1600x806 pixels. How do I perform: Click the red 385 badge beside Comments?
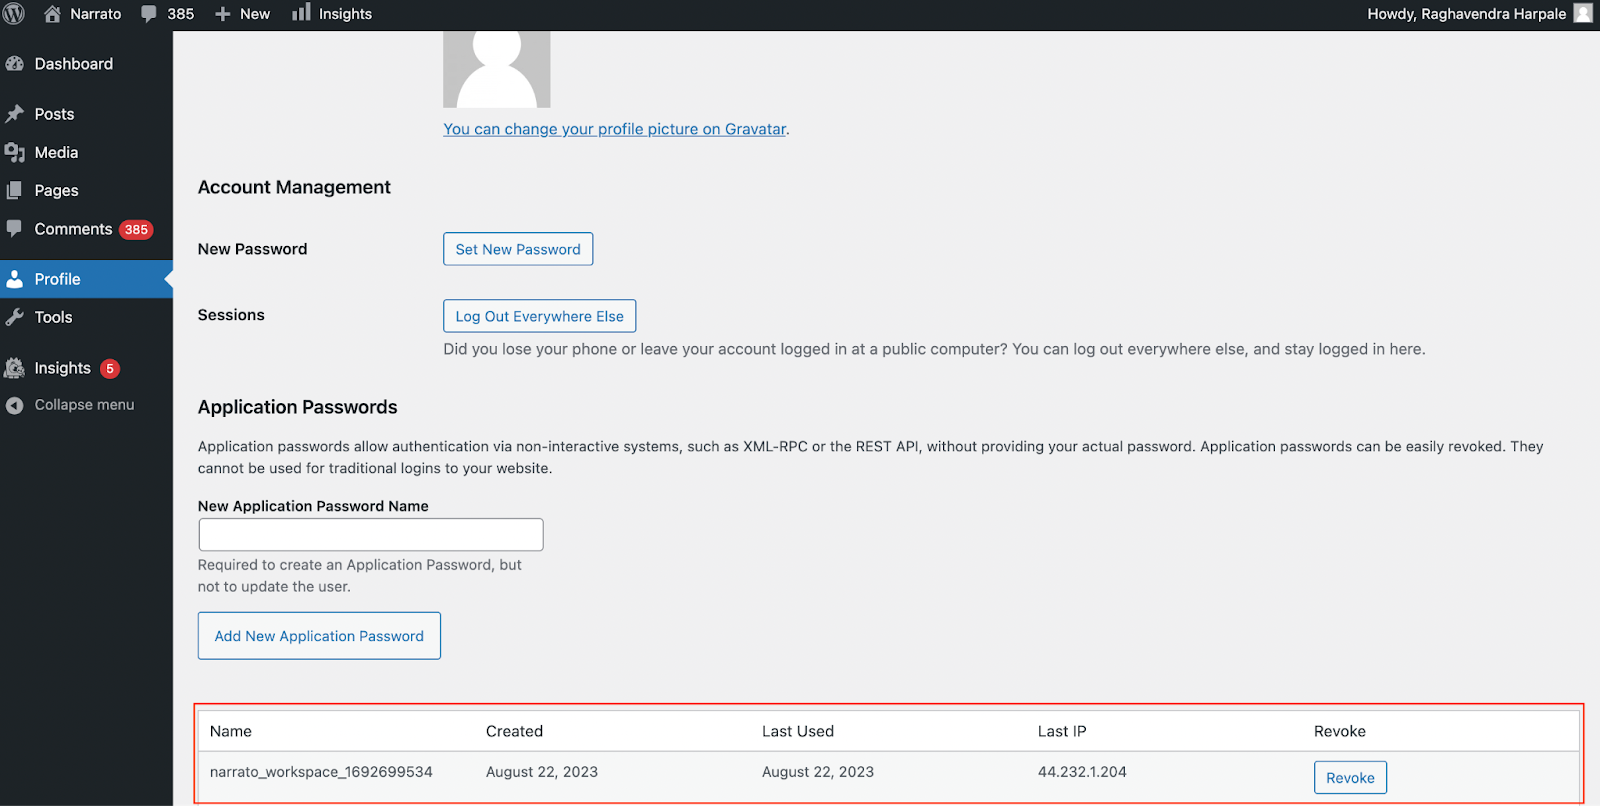pyautogui.click(x=136, y=230)
